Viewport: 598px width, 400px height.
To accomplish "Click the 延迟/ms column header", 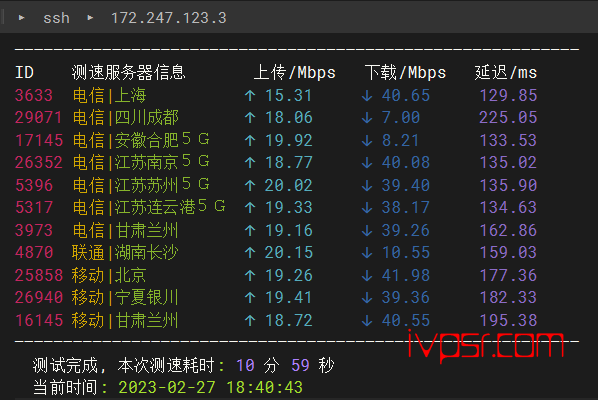I will click(x=506, y=72).
